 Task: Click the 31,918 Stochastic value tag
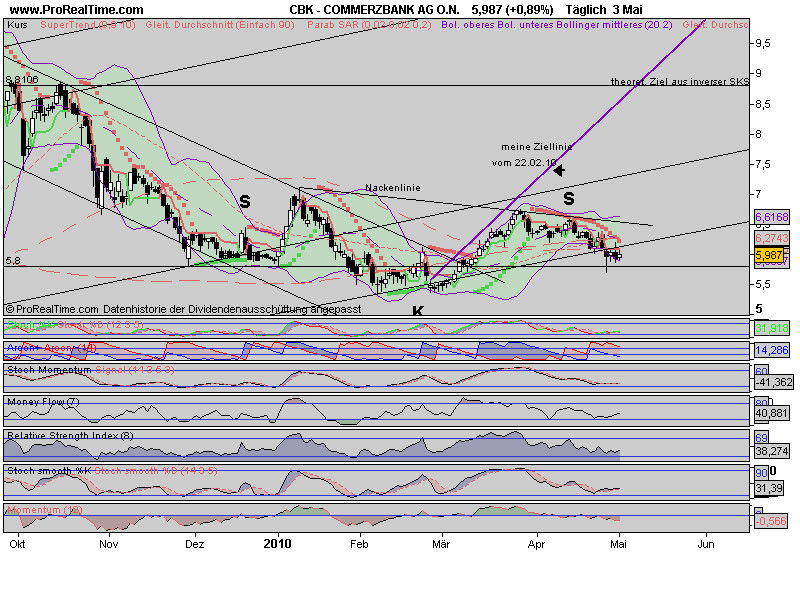pos(772,328)
